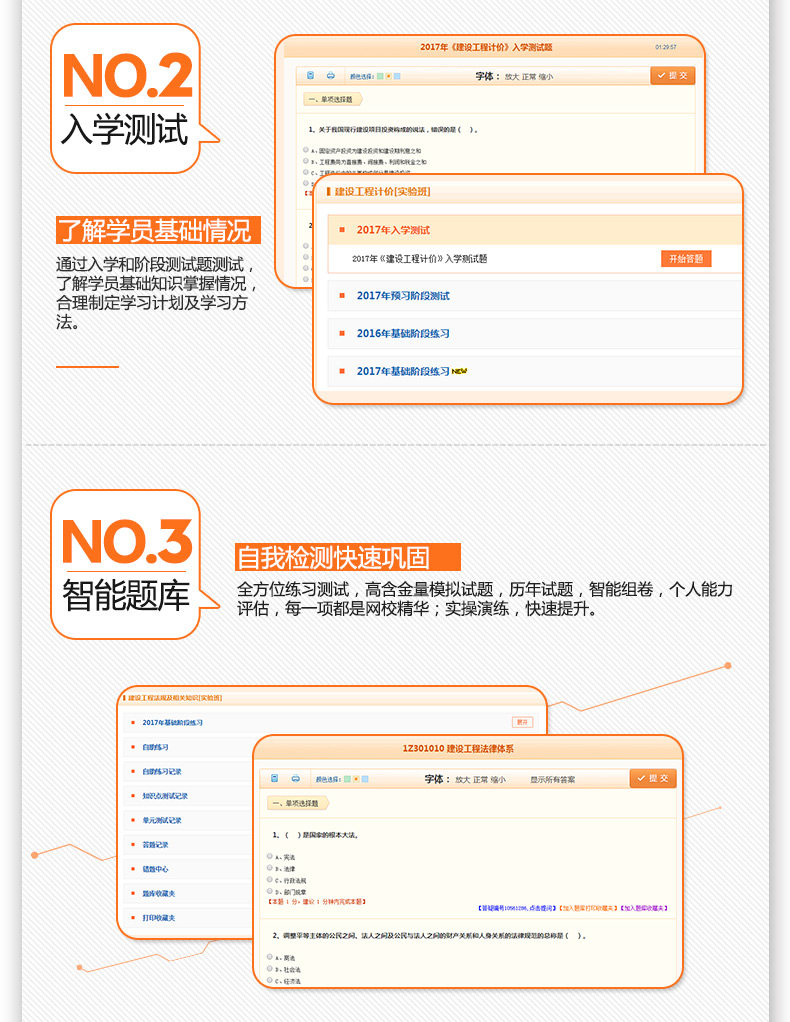Viewport: 790px width, 1022px height.
Task: Click 缩小 font size in 建设工程法律体系 window
Action: [x=498, y=780]
